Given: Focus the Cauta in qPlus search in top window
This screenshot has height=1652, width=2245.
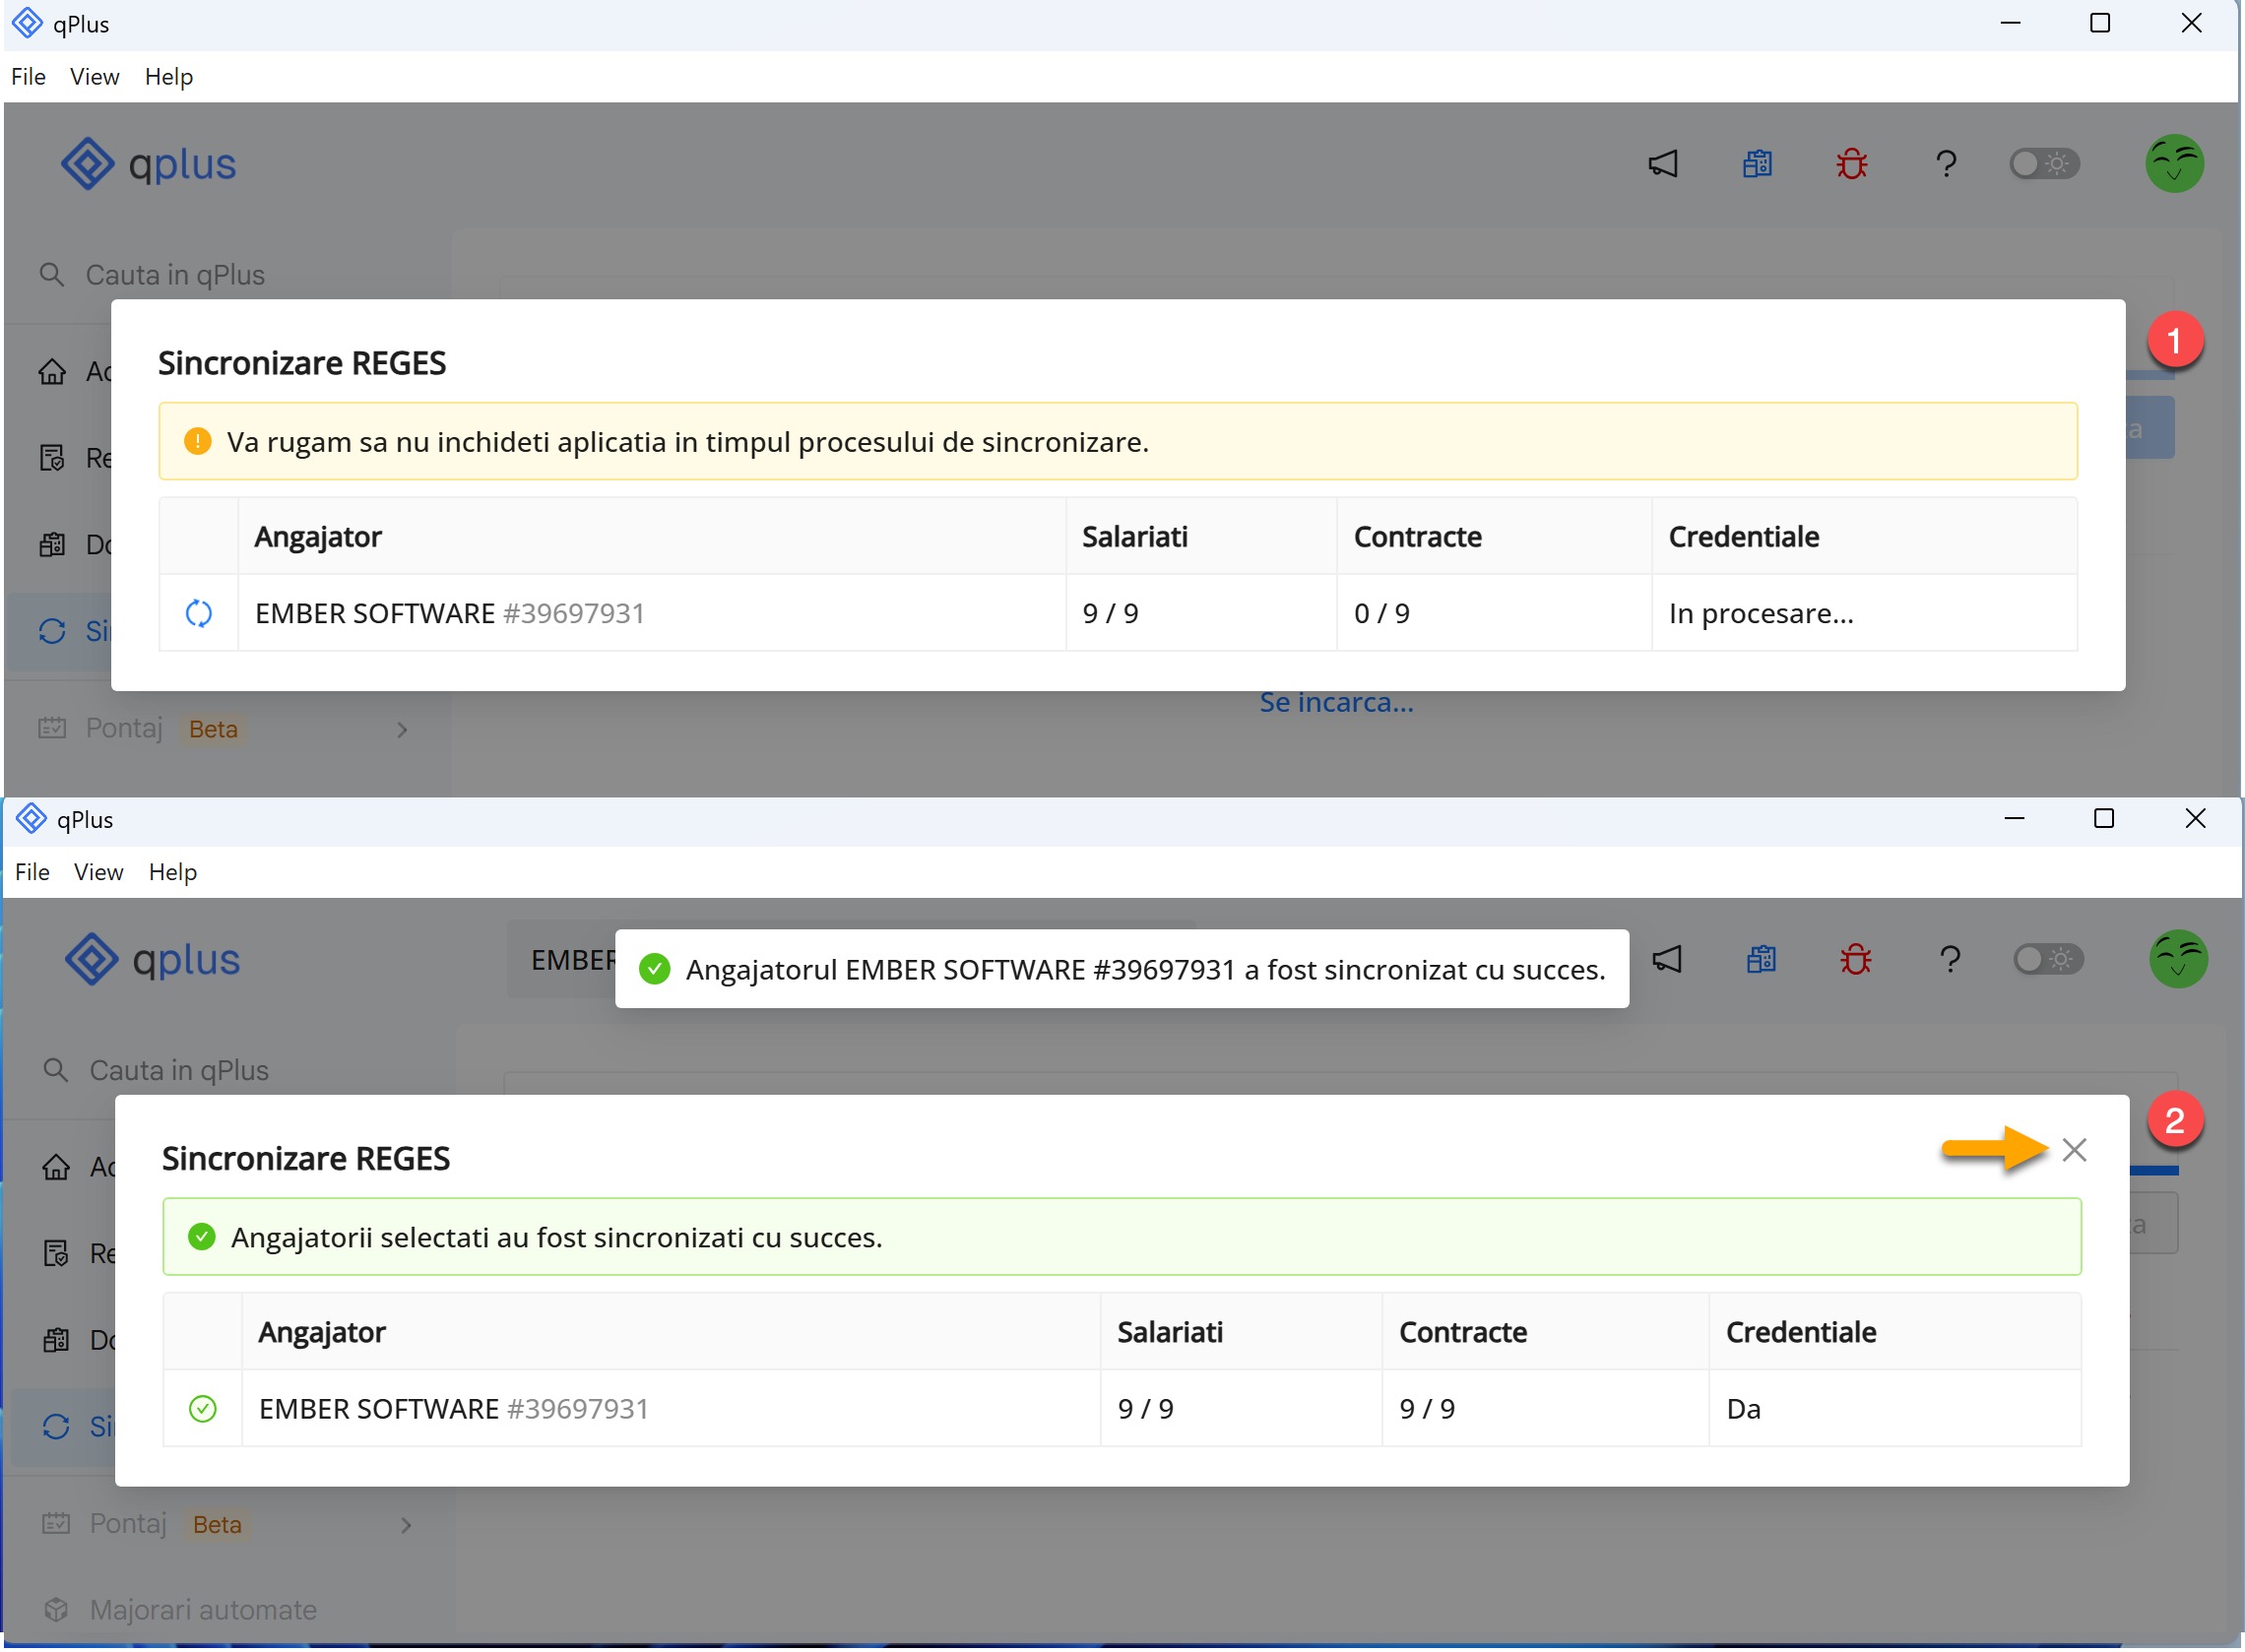Looking at the screenshot, I should pos(228,275).
